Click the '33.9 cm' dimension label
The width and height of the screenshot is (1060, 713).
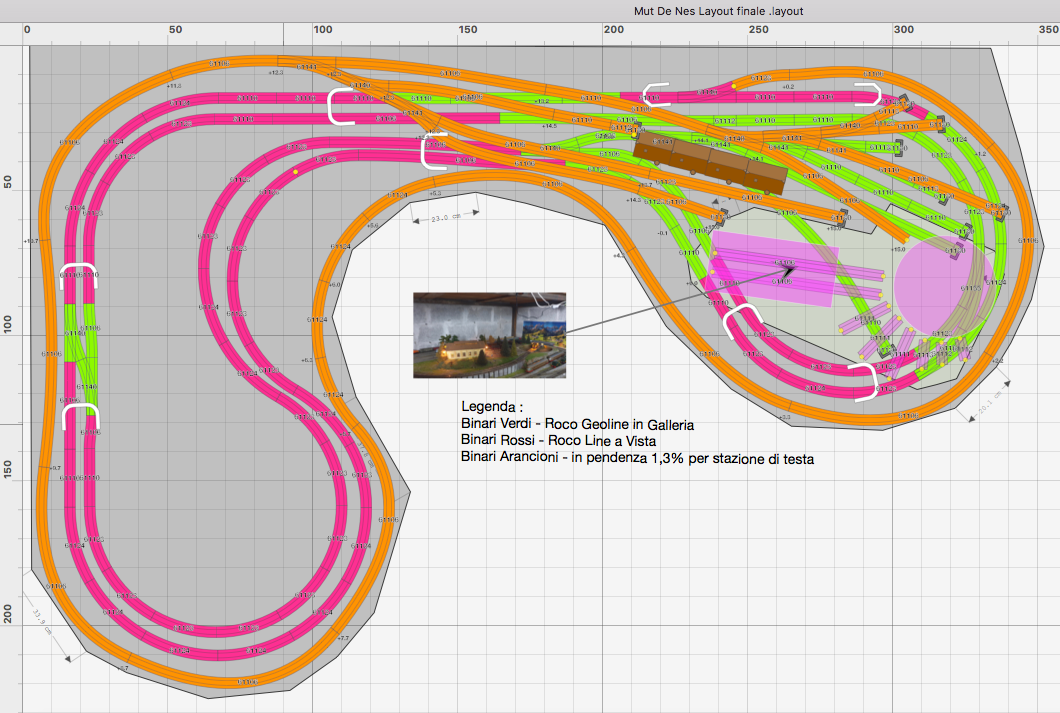(x=42, y=622)
